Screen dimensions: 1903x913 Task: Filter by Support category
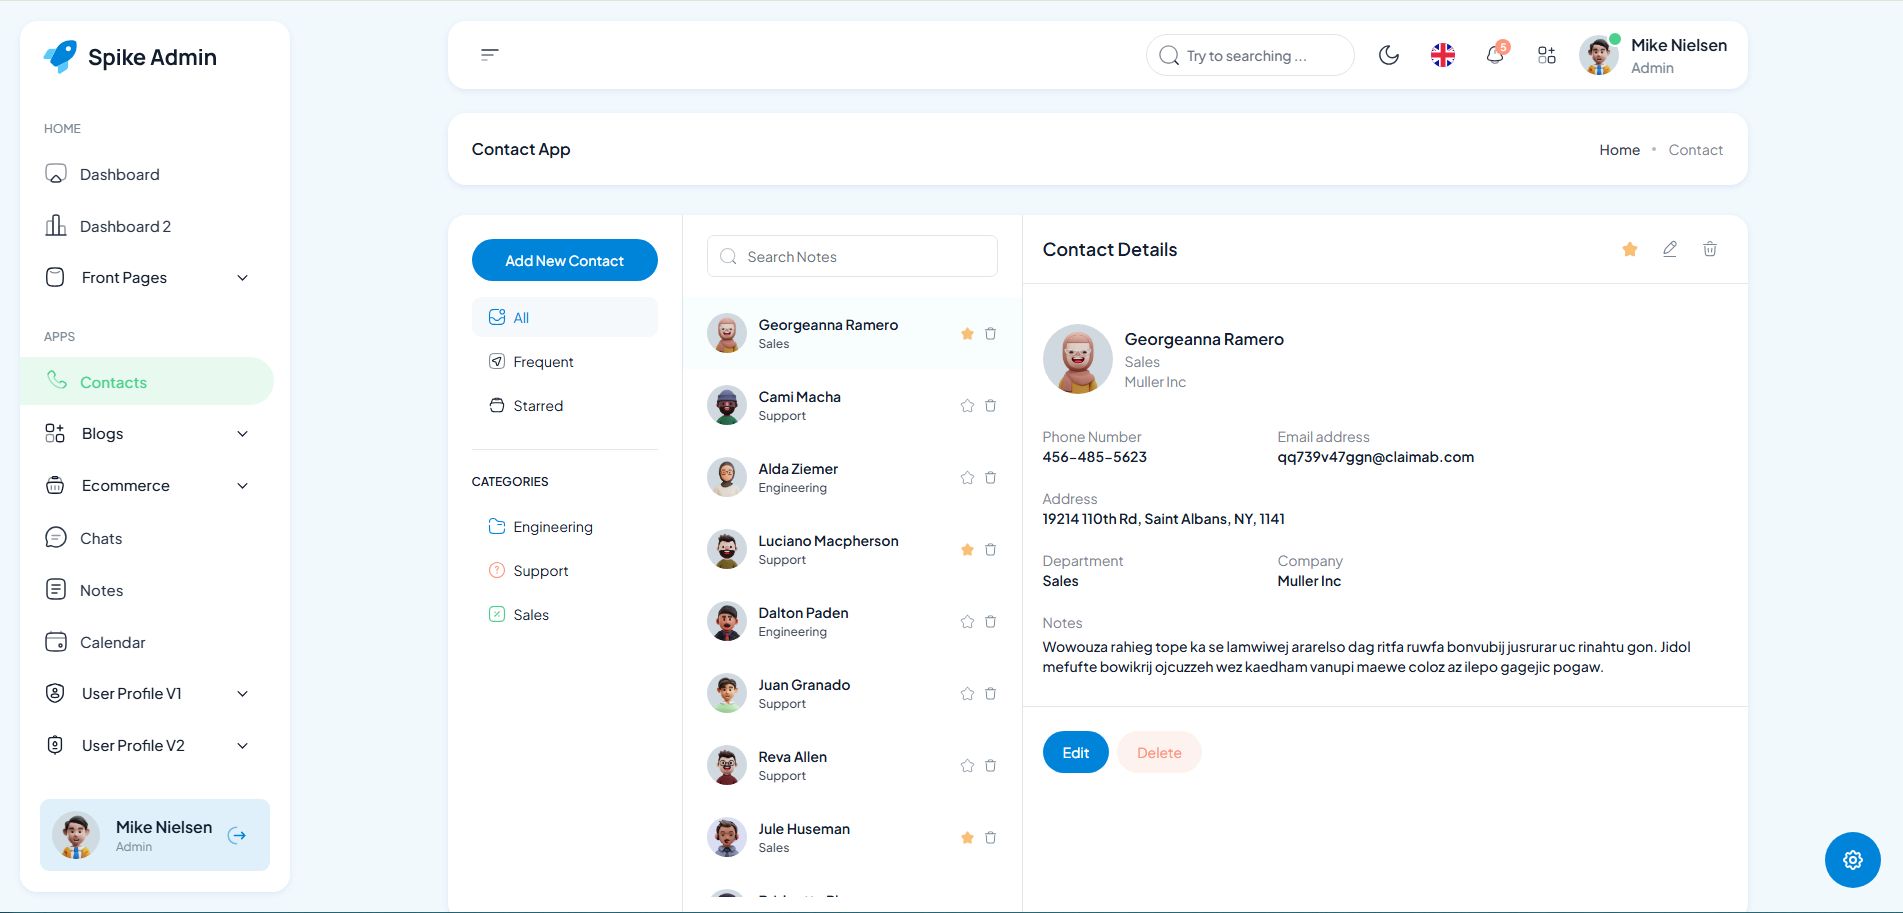564,570
